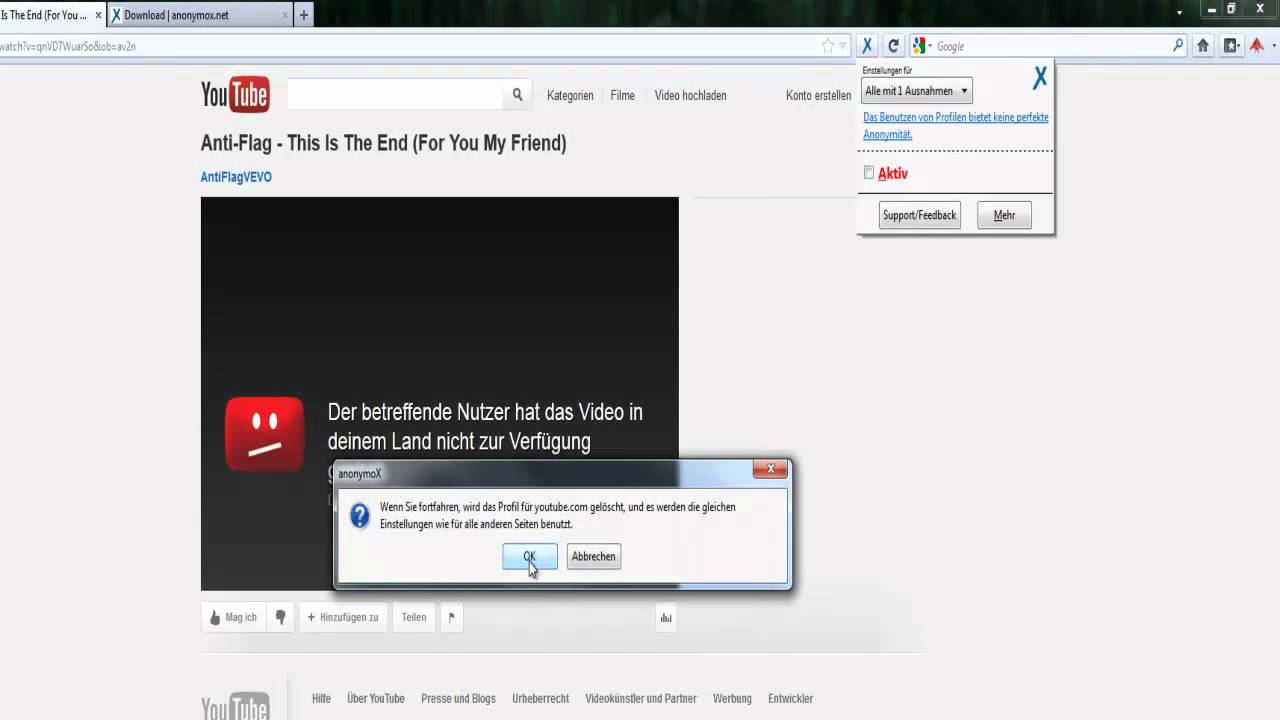Click the Mehr button
This screenshot has width=1280, height=720.
pyautogui.click(x=1004, y=215)
